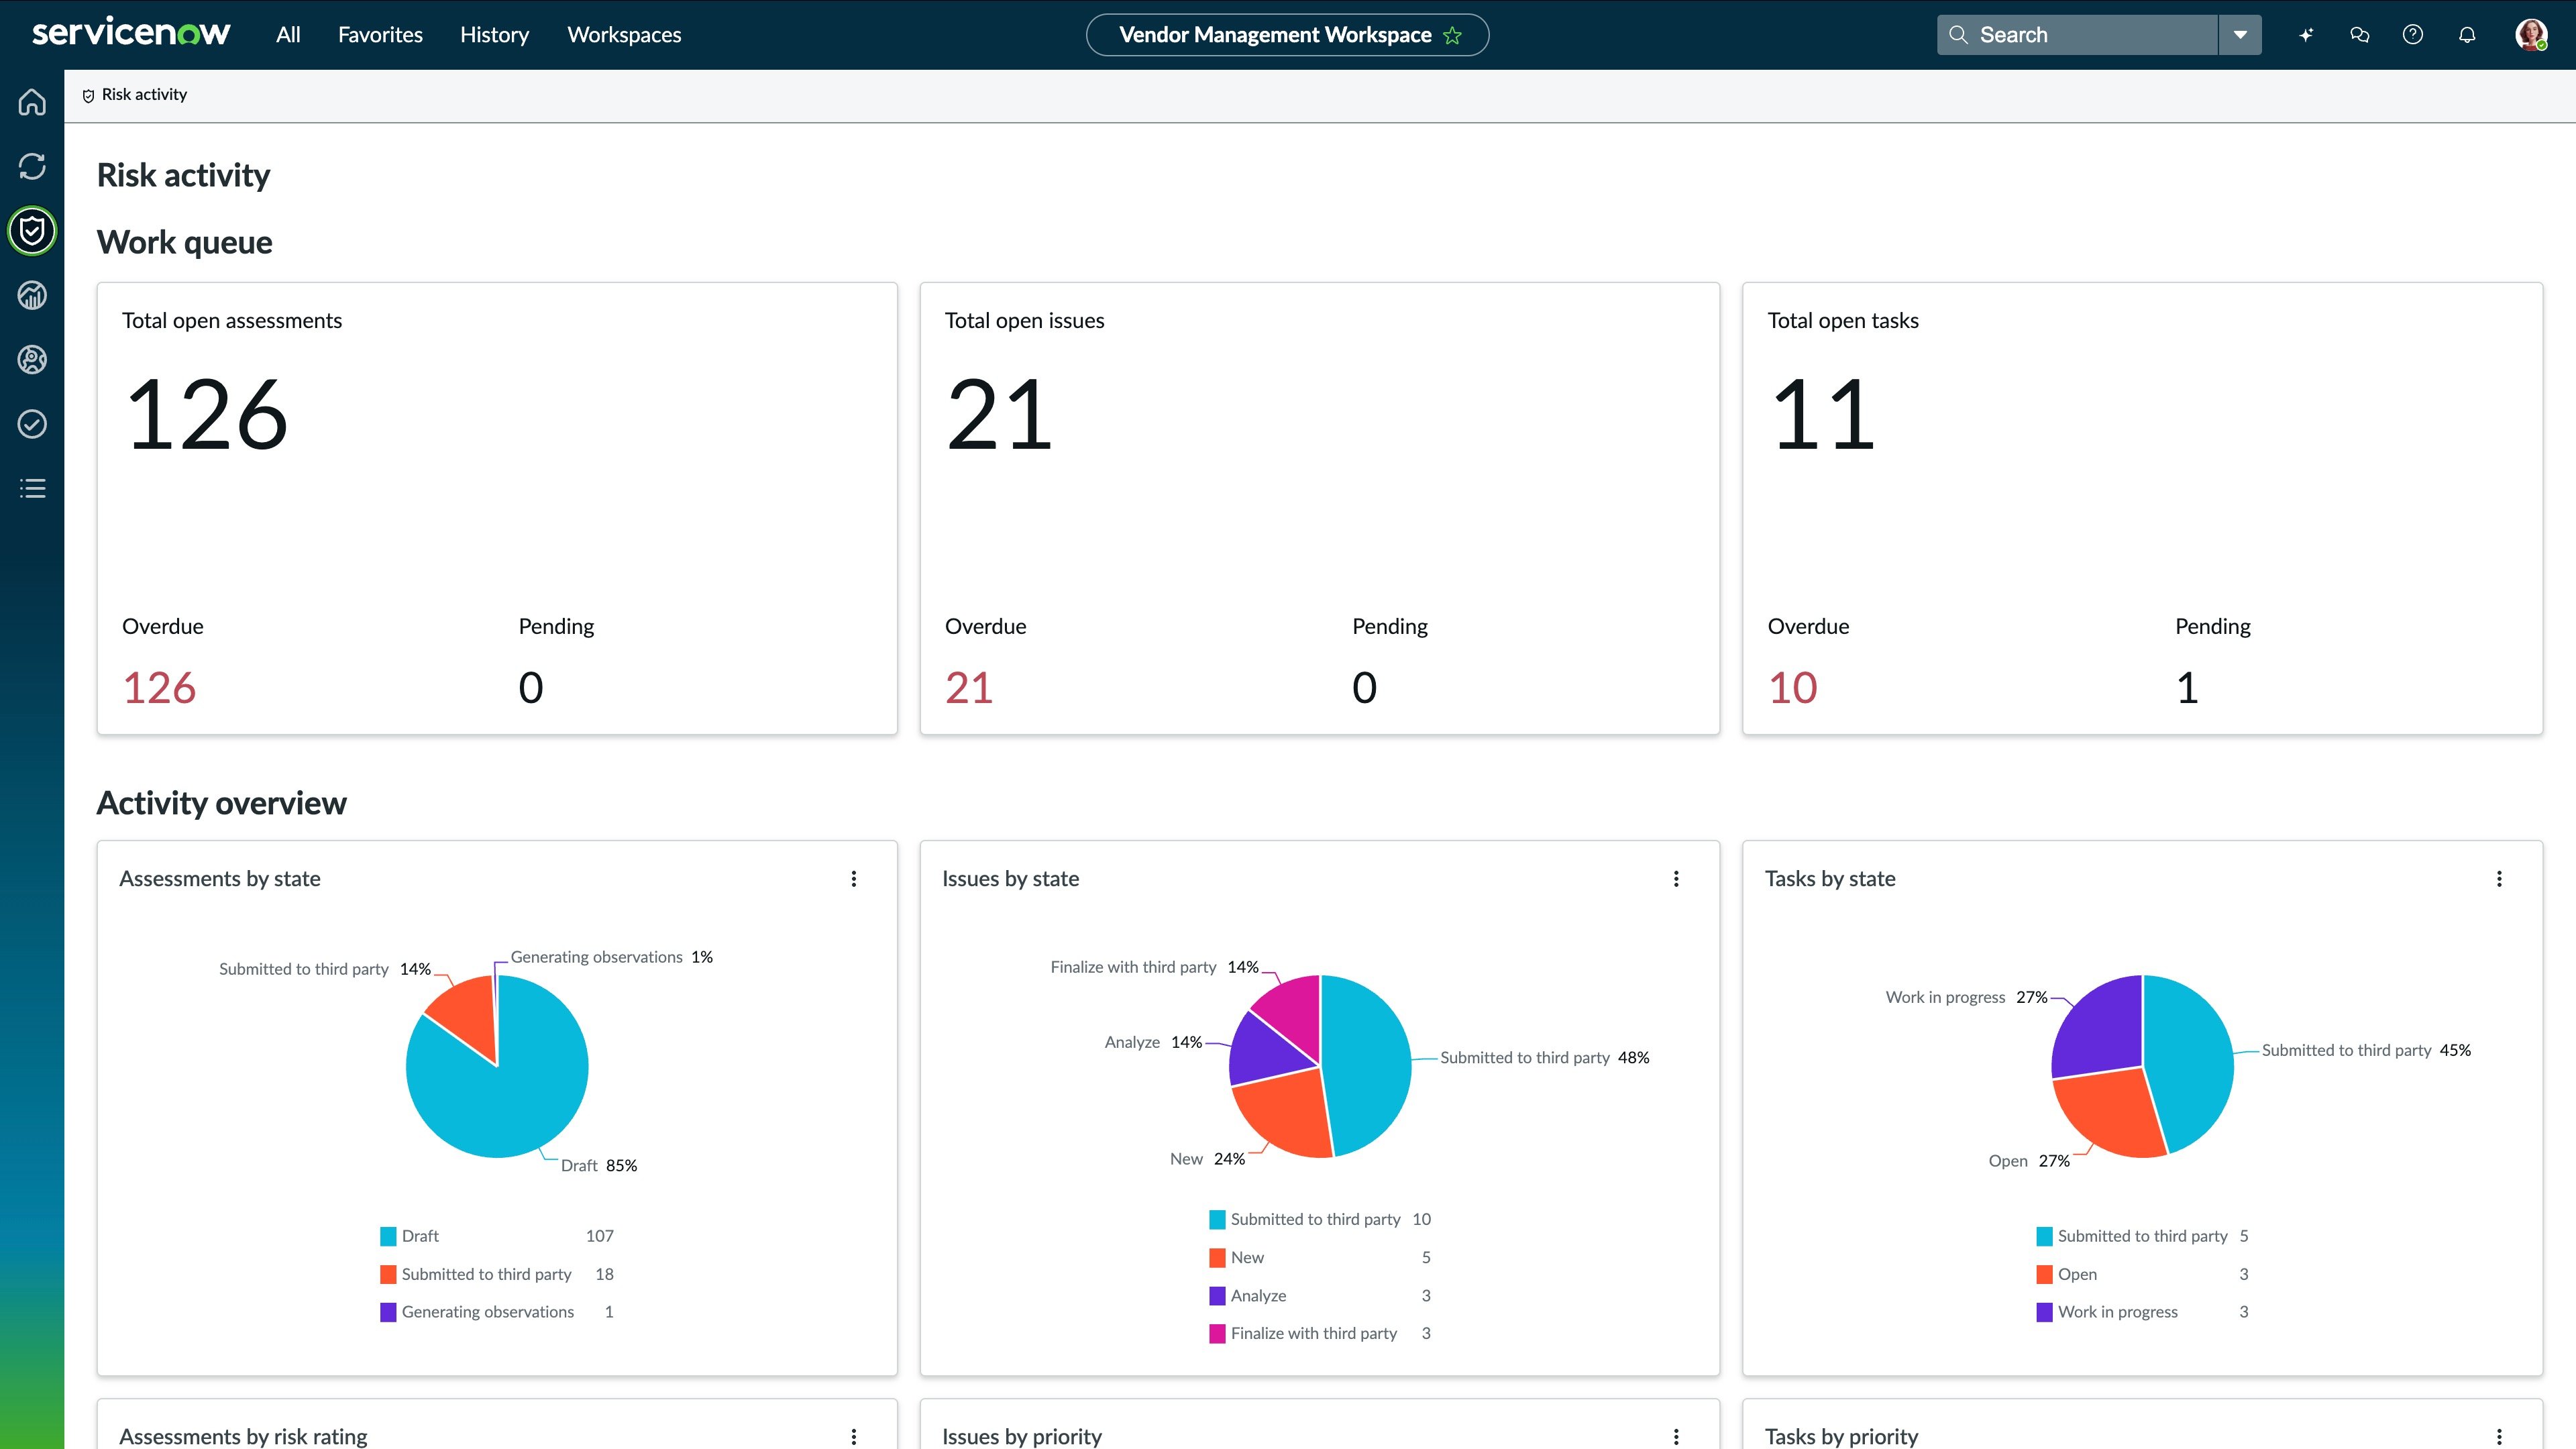Image resolution: width=2576 pixels, height=1449 pixels.
Task: Select the shield Risk activity sidebar icon
Action: (32, 231)
